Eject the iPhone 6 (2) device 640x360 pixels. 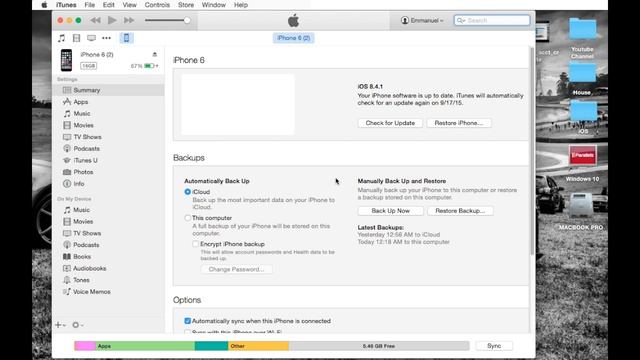tap(155, 54)
